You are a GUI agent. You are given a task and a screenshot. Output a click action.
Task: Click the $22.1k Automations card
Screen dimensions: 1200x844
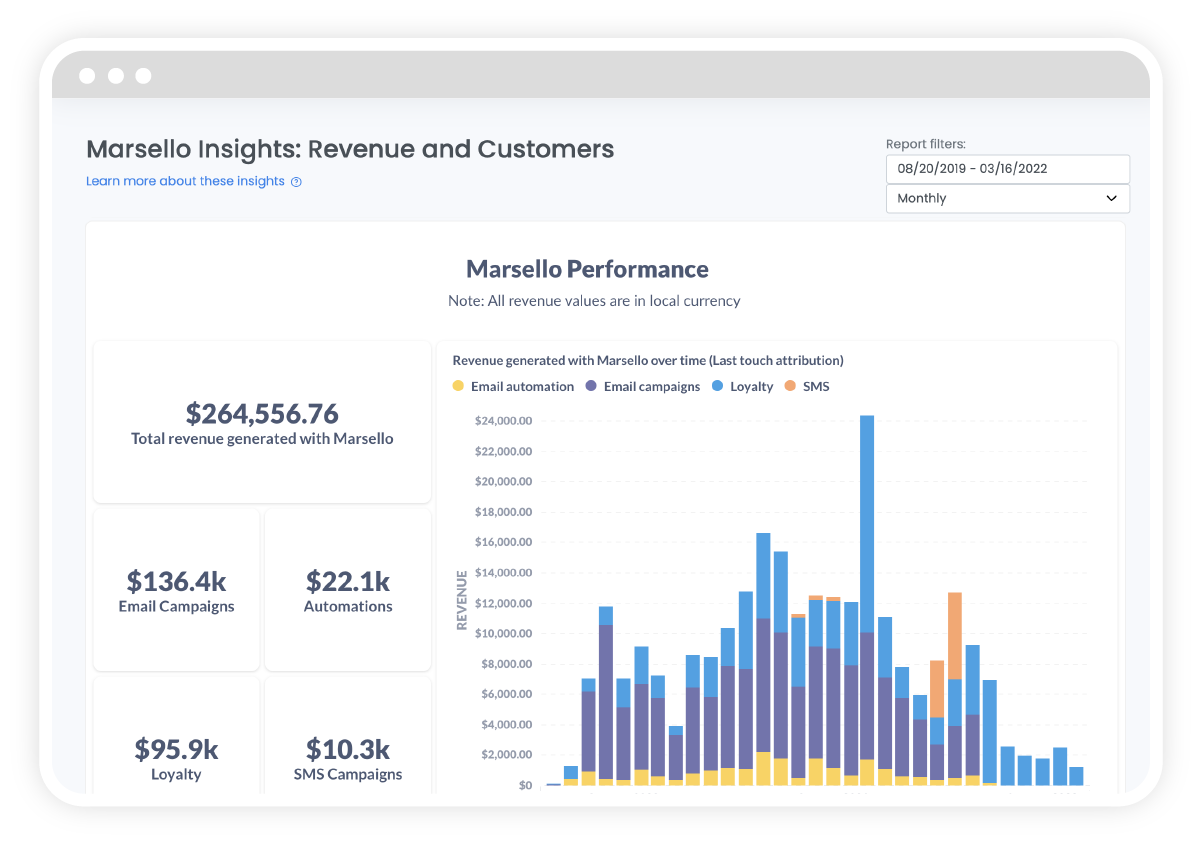(x=348, y=589)
